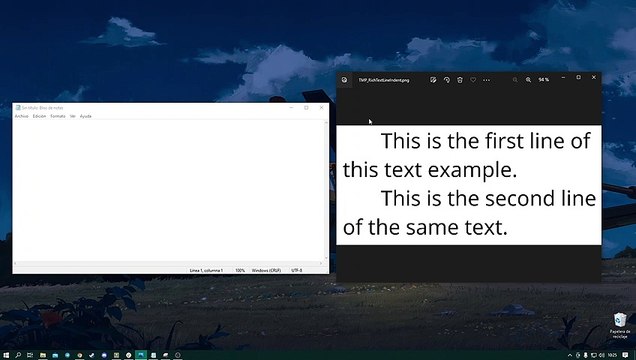The image size is (636, 360).
Task: Switch to the Photos app taskbar button
Action: (x=141, y=355)
